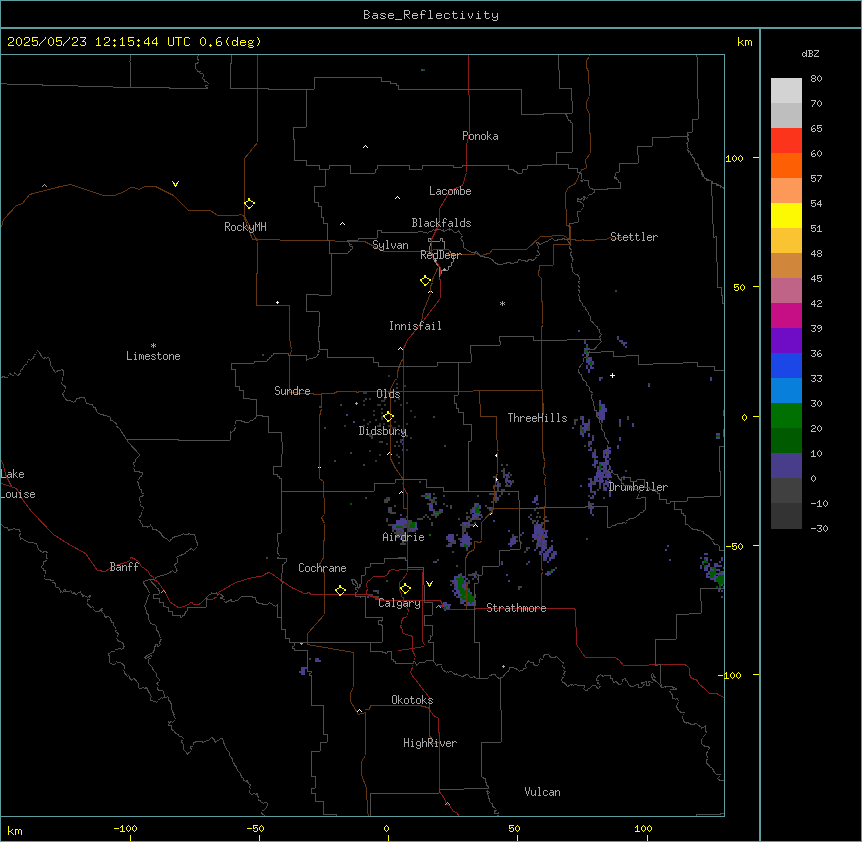Screen dimensions: 862x842
Task: Click the green radar echo northwest of Strathmore
Action: 465,590
